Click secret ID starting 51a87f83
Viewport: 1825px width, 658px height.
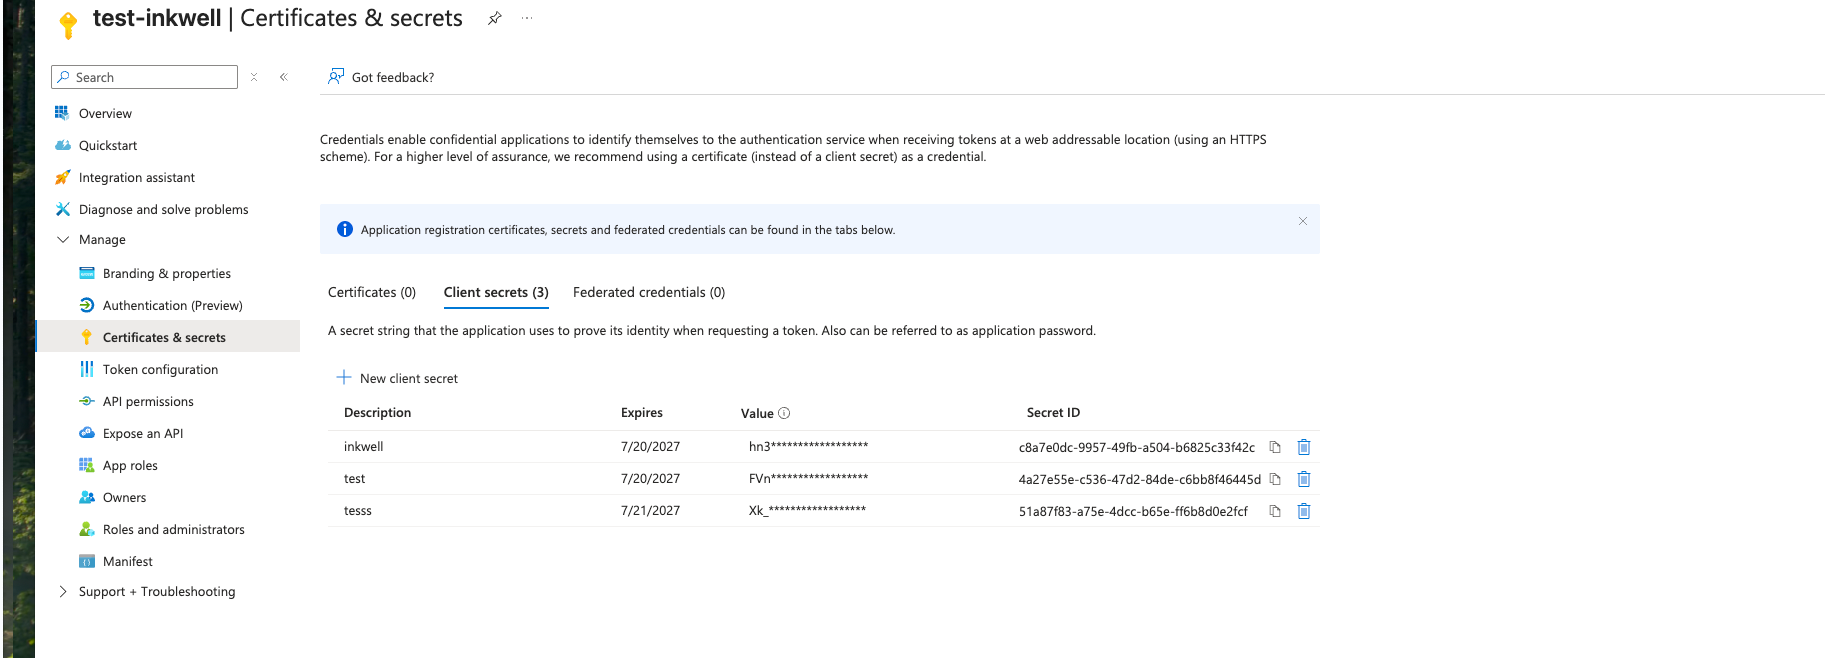(x=1133, y=511)
